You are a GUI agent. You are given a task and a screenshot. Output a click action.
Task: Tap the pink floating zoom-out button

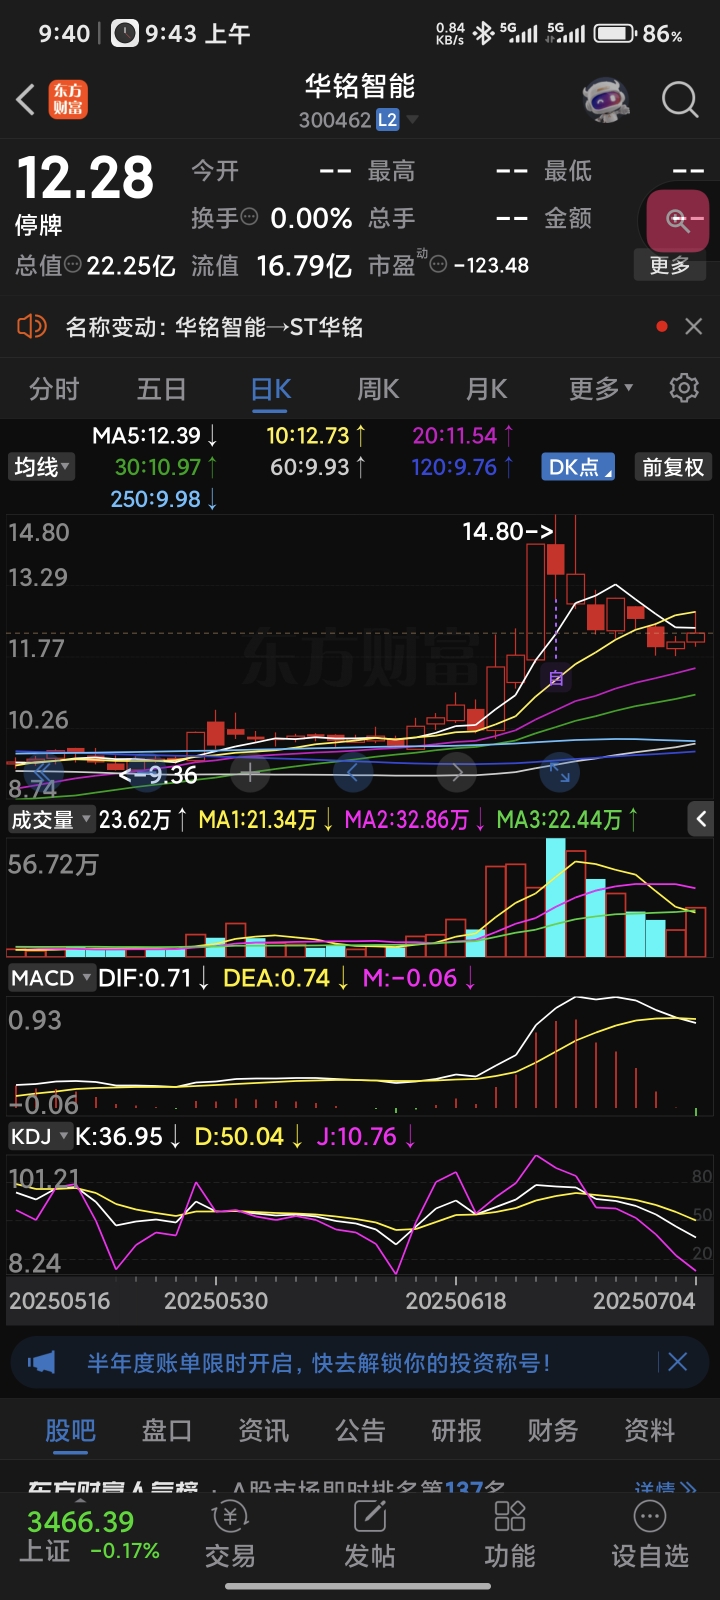[678, 220]
